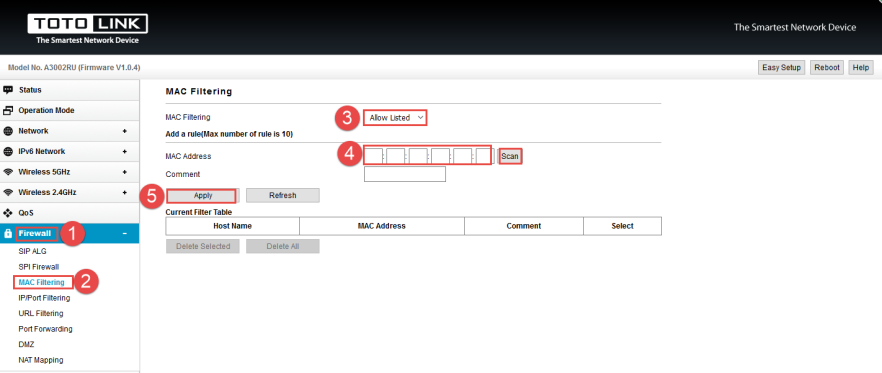Focus the fifth MAC address octet field

click(463, 156)
